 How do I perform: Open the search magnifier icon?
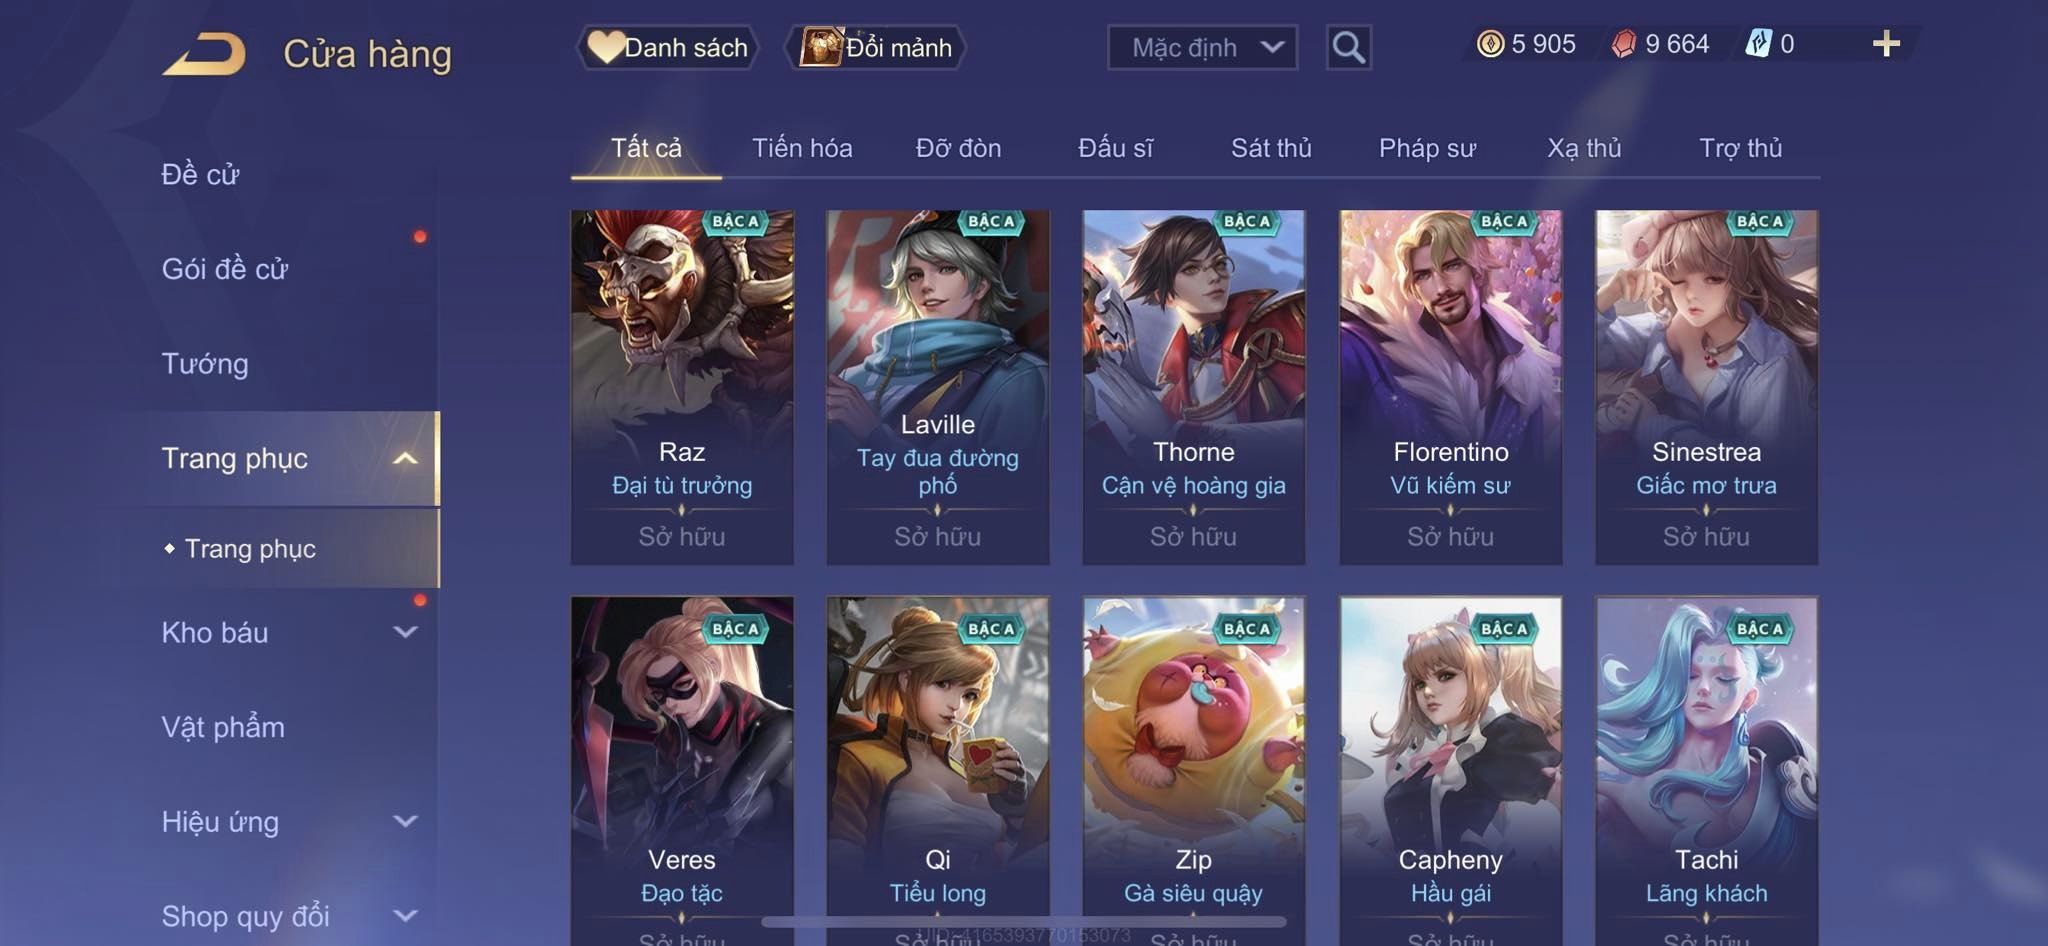[1348, 47]
